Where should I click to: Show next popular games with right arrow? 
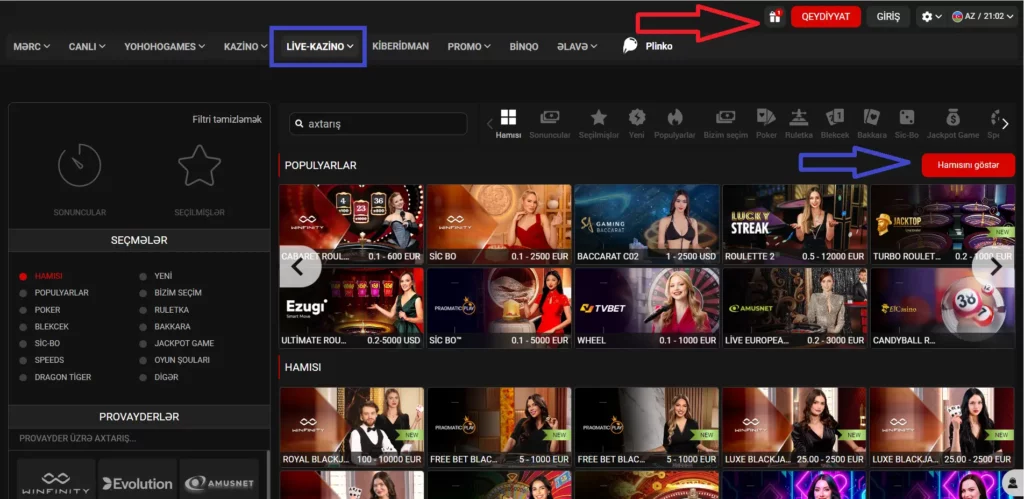pos(996,266)
